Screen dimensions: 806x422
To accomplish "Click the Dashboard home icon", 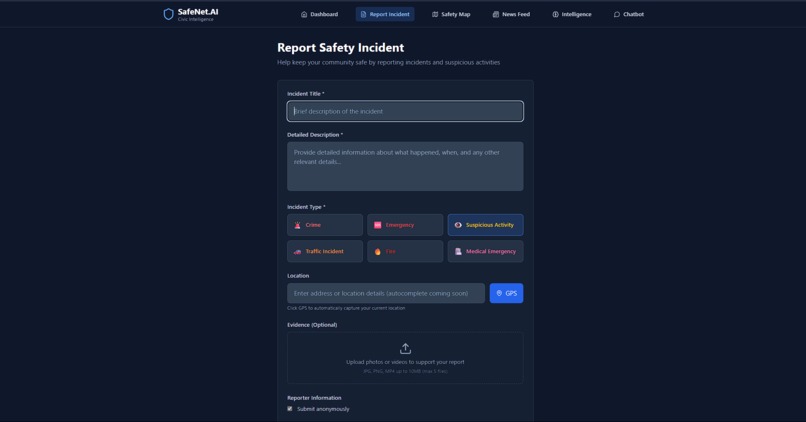I will coord(304,14).
